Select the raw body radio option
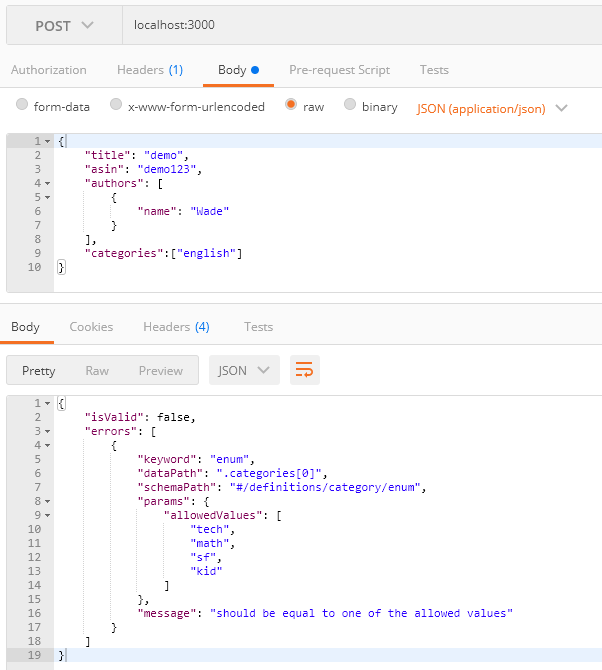Screen dimensions: 602x670 (291, 104)
